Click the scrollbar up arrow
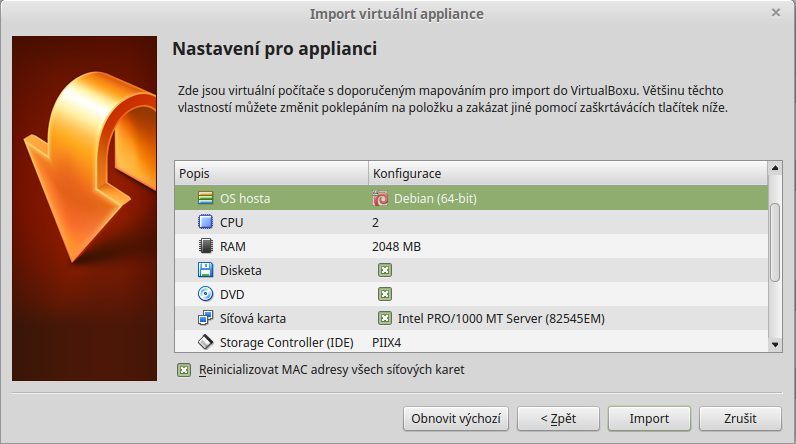 coord(775,168)
